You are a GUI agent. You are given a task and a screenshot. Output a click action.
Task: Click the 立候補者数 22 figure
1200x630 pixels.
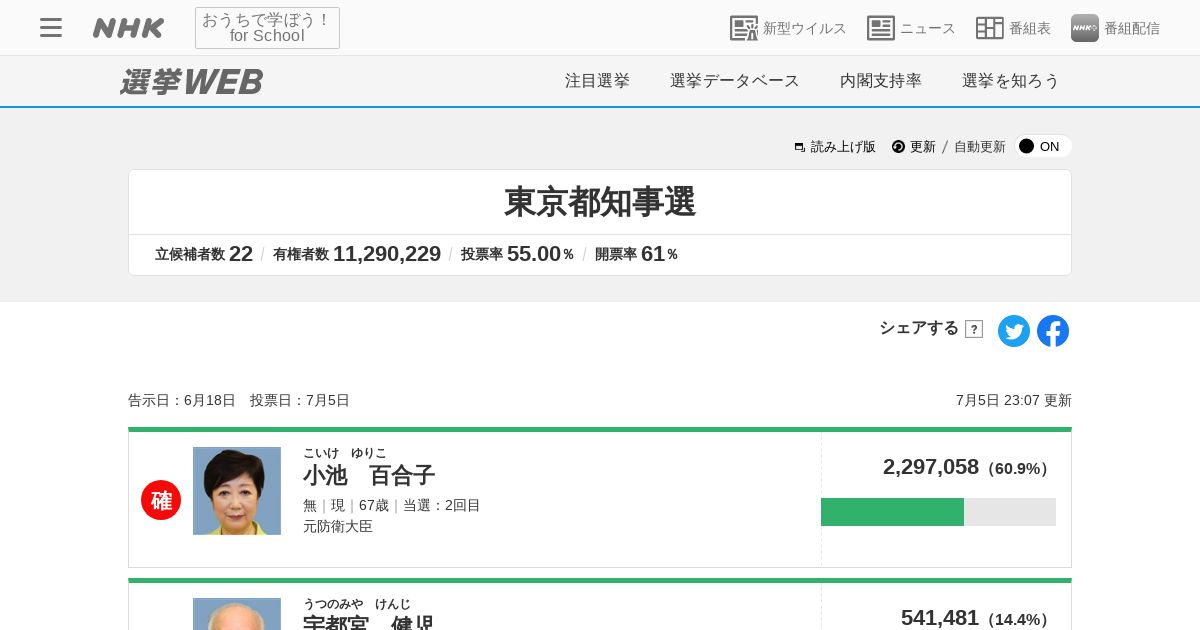point(204,254)
